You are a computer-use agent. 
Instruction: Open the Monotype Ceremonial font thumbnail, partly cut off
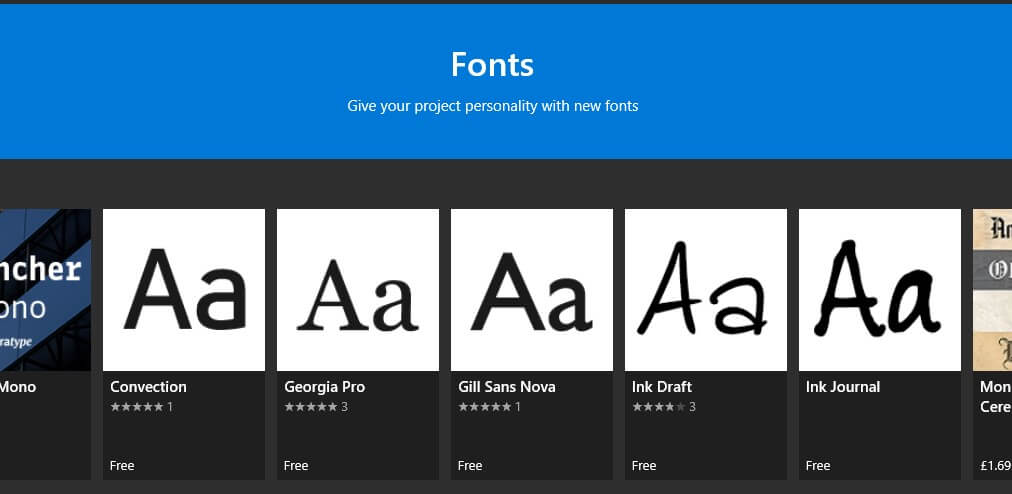pos(993,290)
